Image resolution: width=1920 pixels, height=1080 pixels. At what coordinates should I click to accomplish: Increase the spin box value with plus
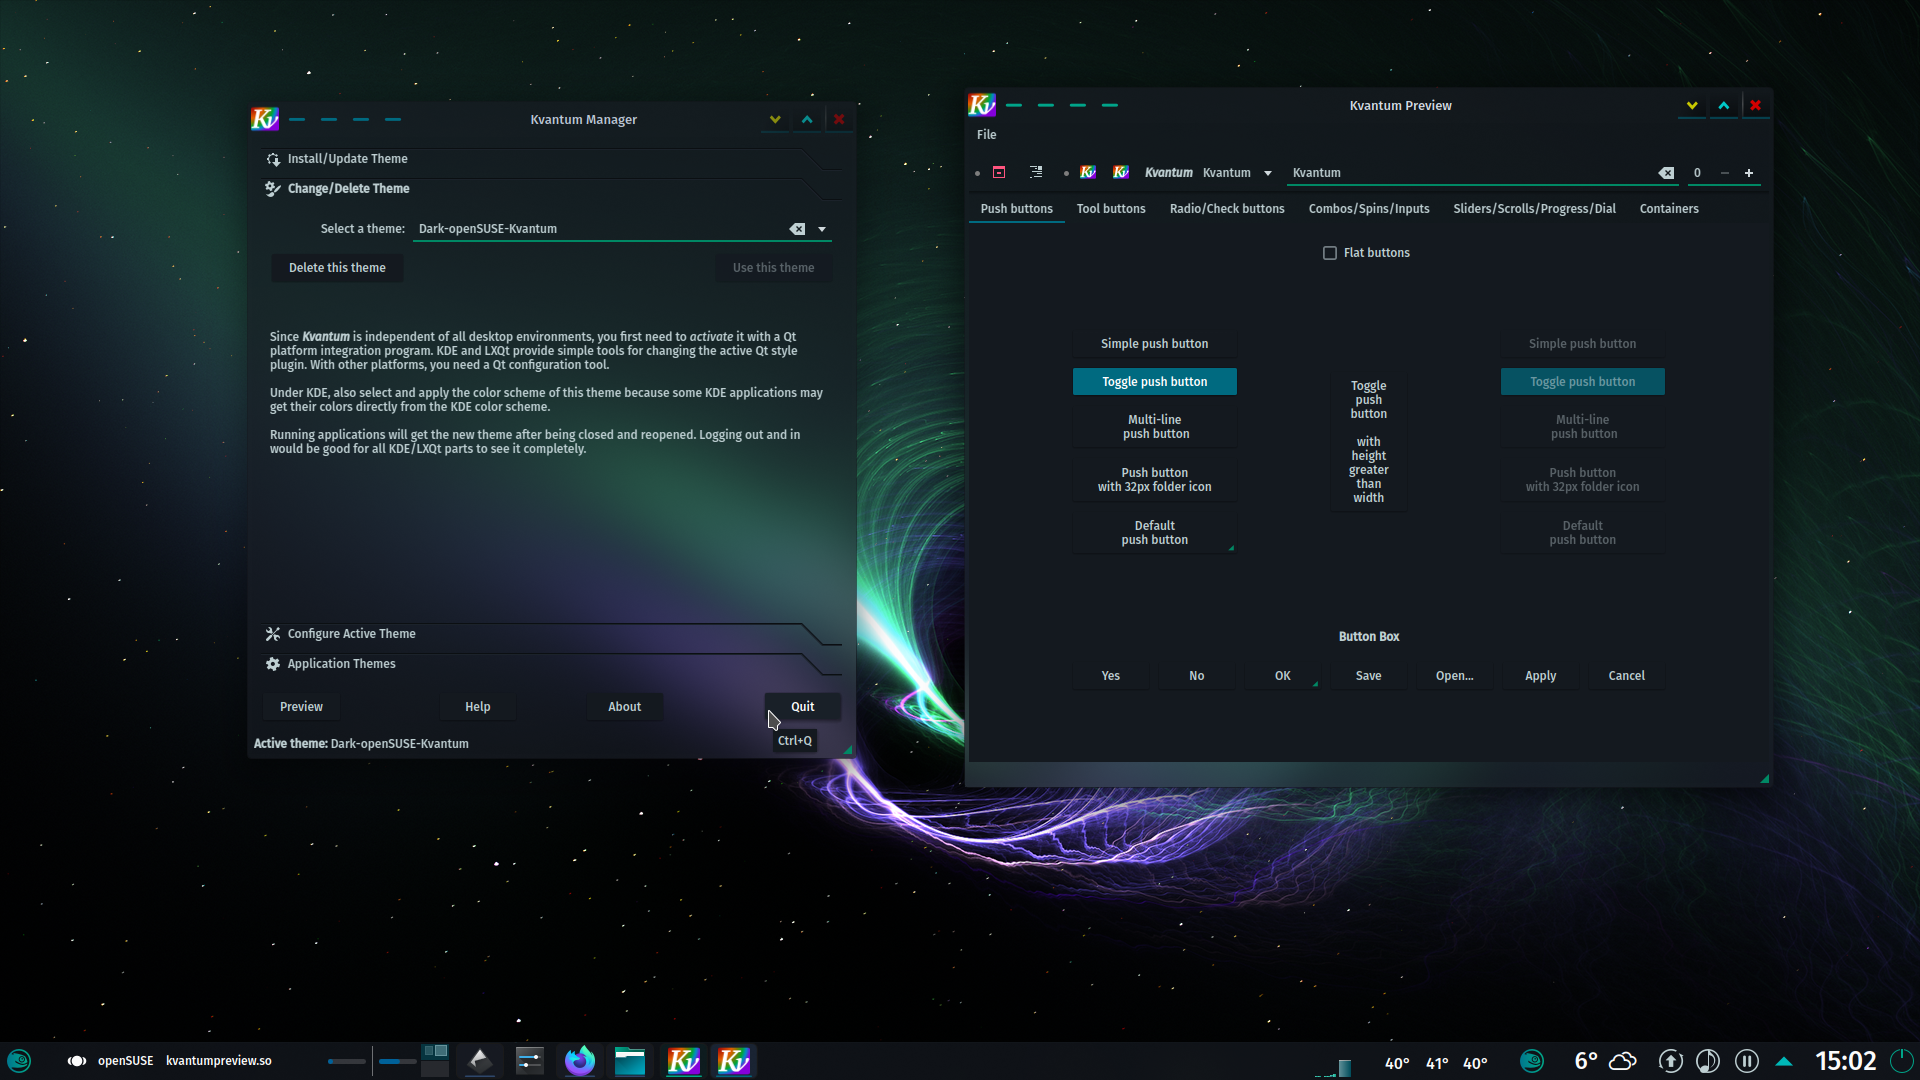click(1749, 173)
